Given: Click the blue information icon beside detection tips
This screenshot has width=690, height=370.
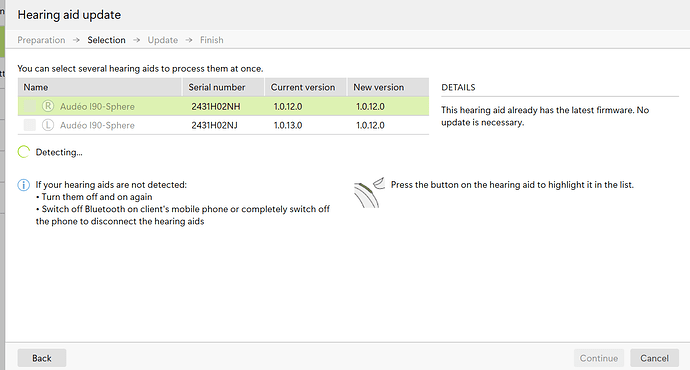Looking at the screenshot, I should tap(23, 185).
